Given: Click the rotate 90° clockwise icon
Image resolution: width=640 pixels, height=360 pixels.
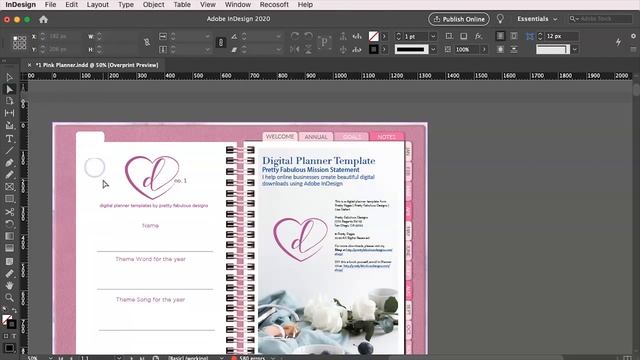Looking at the screenshot, I should click(295, 36).
